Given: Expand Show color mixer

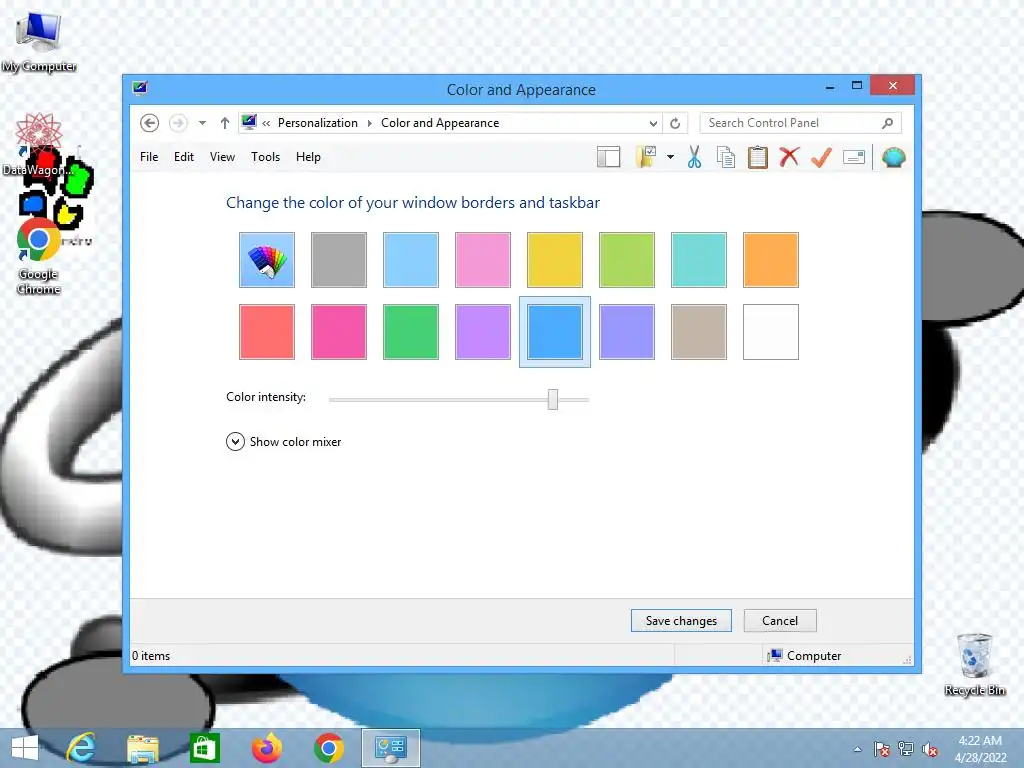Looking at the screenshot, I should click(283, 442).
